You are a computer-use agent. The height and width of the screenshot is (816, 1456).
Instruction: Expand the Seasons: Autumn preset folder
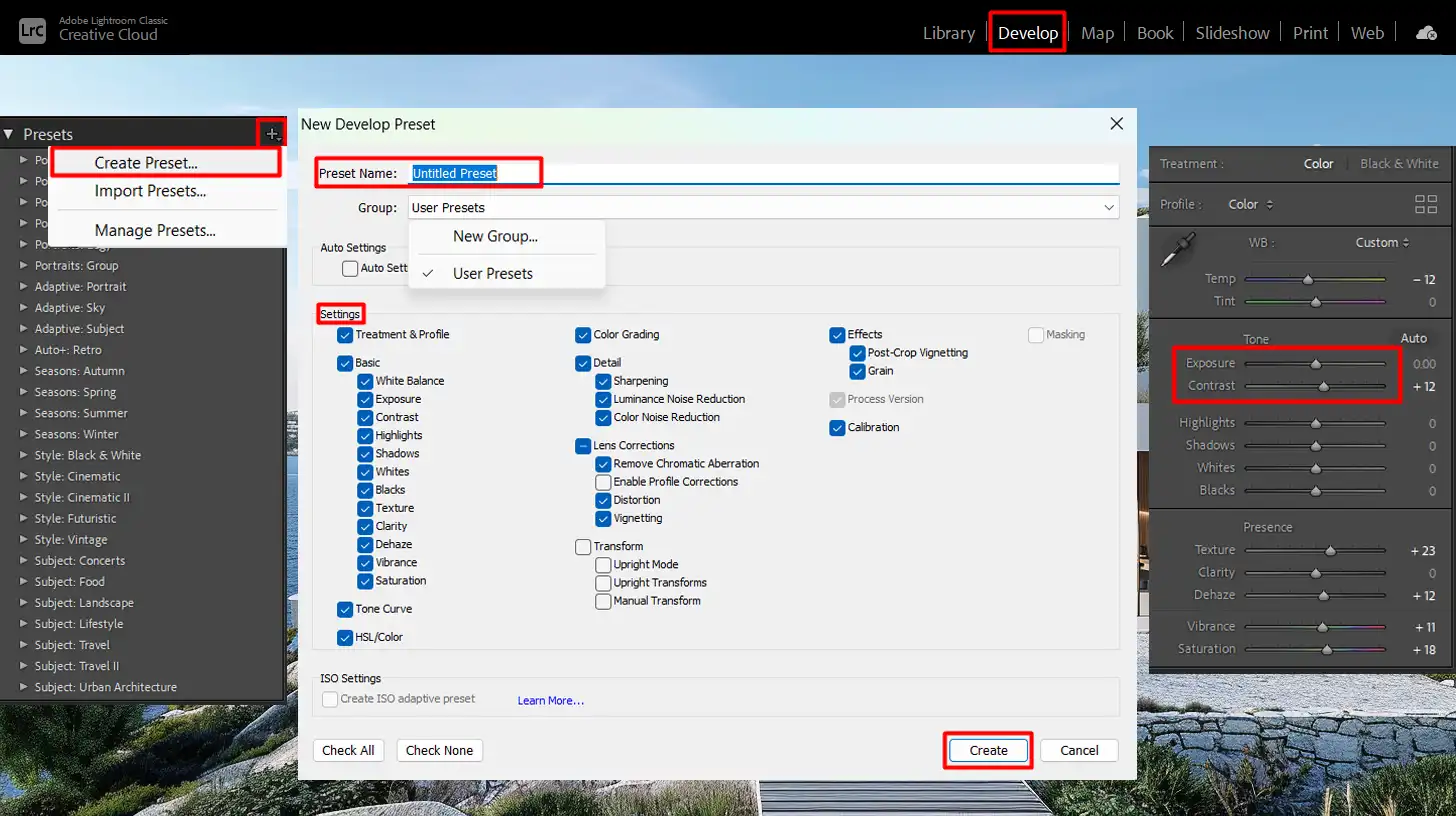pyautogui.click(x=24, y=371)
